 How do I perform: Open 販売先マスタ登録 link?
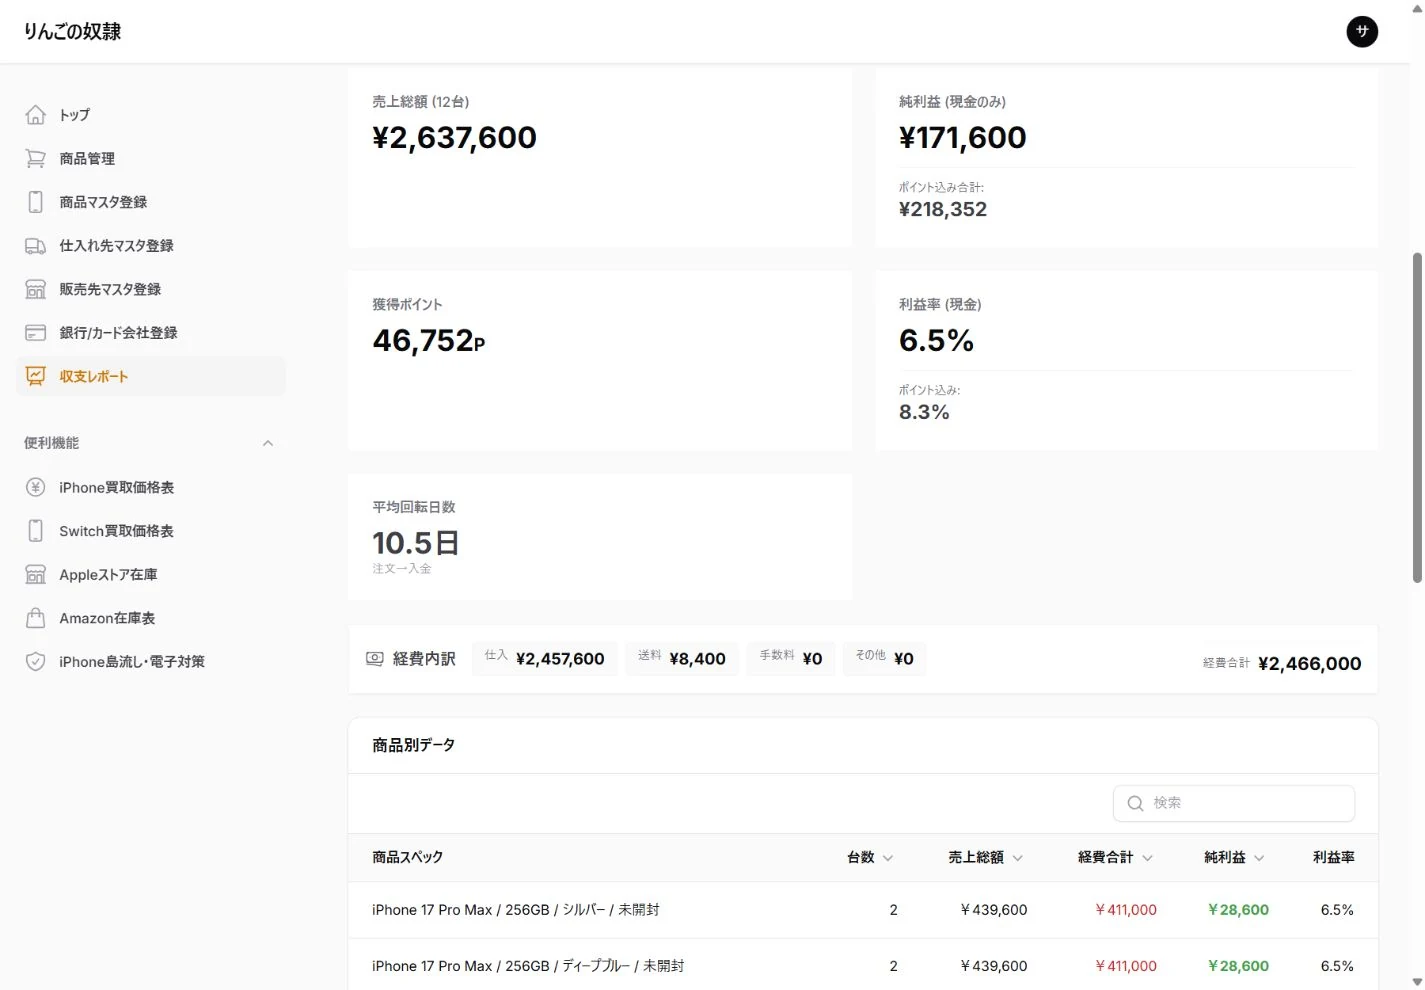point(151,289)
